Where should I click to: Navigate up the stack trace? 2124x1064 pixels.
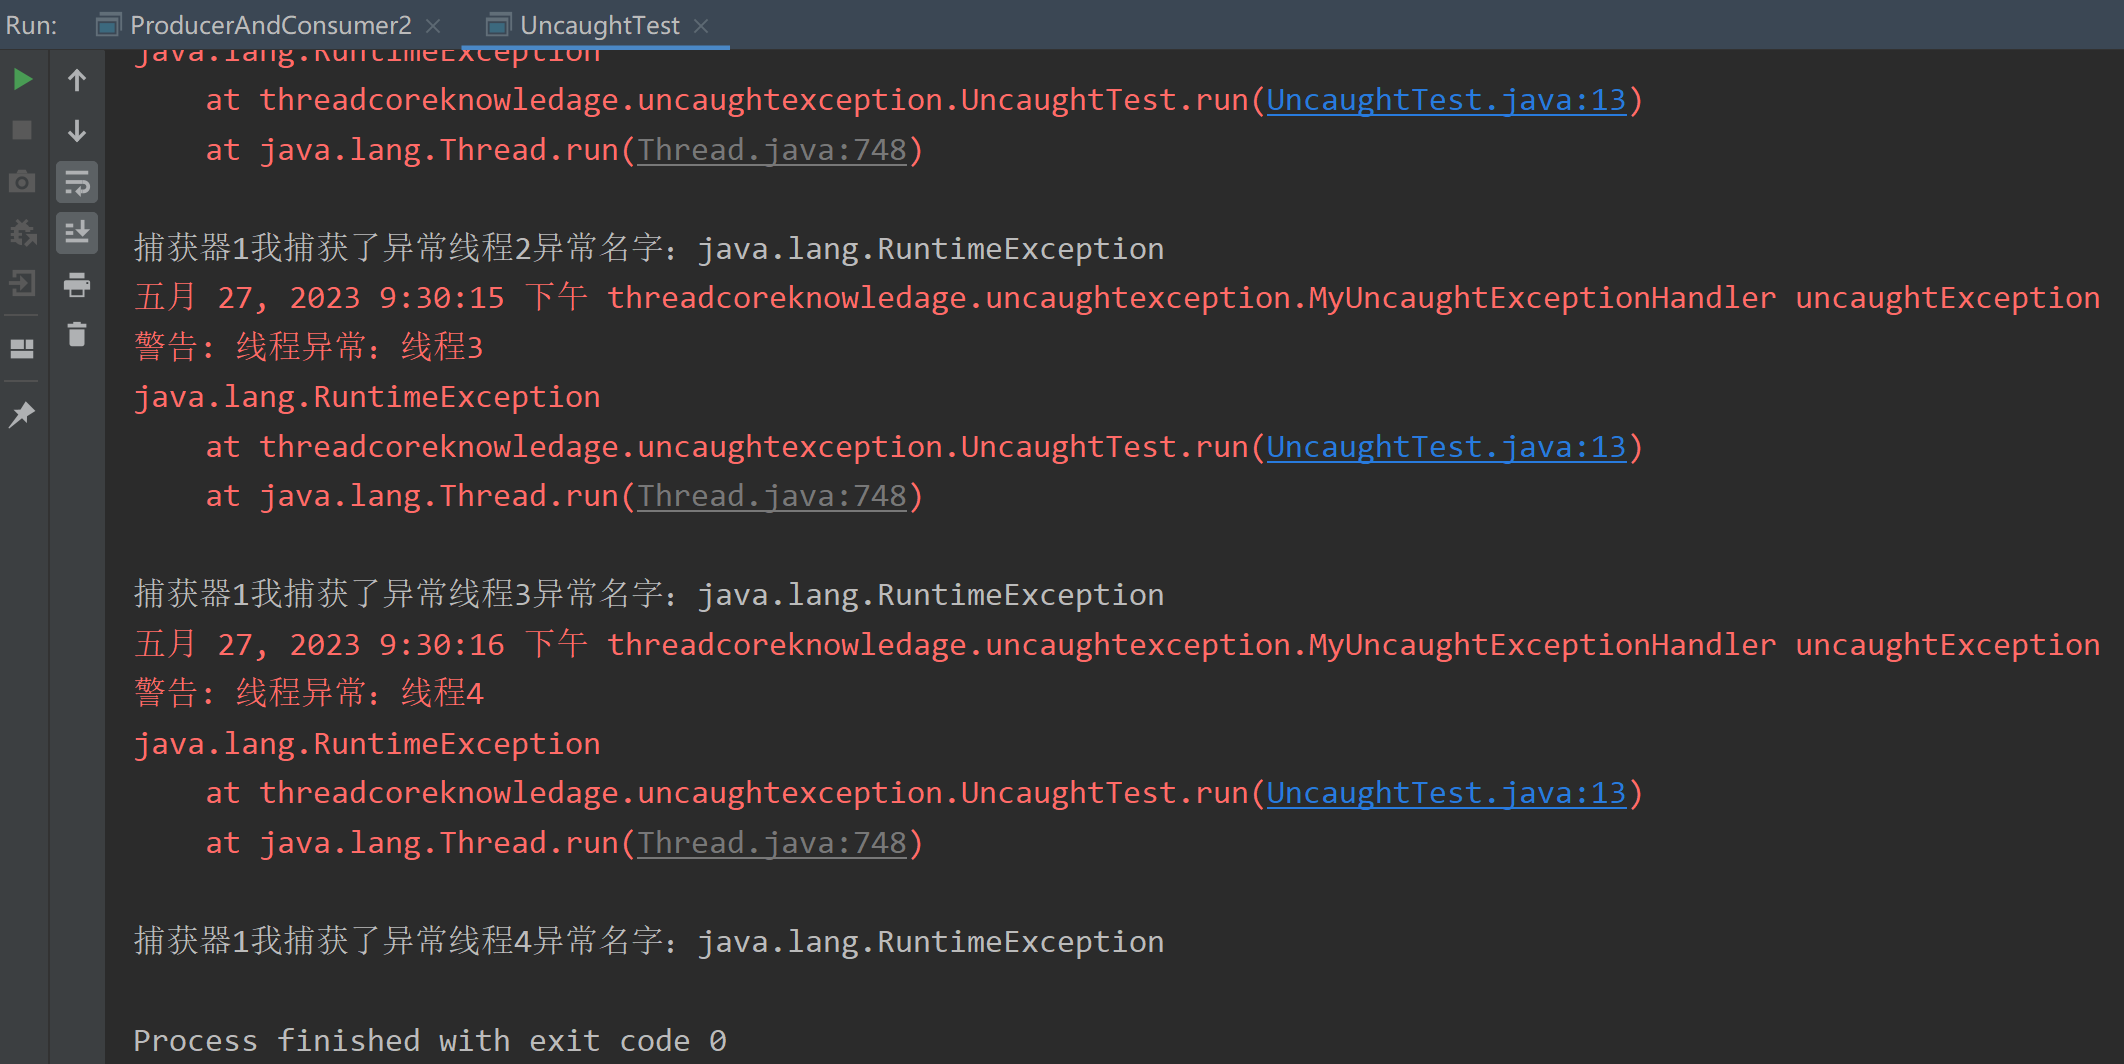[76, 79]
